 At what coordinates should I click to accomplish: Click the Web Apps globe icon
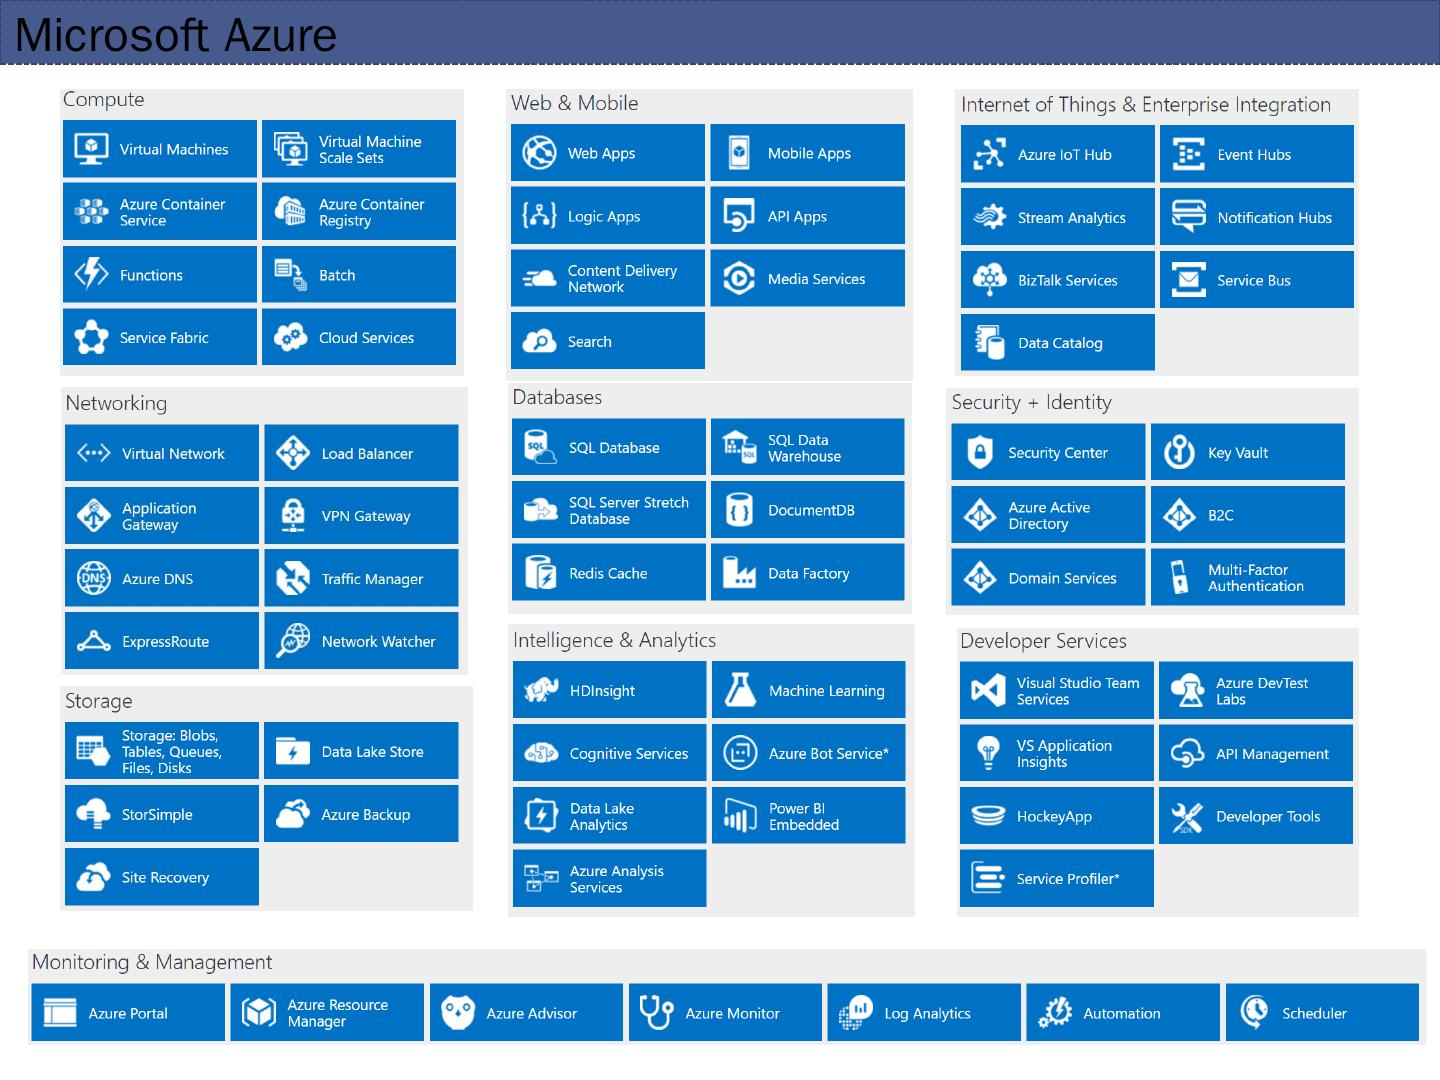pyautogui.click(x=539, y=153)
